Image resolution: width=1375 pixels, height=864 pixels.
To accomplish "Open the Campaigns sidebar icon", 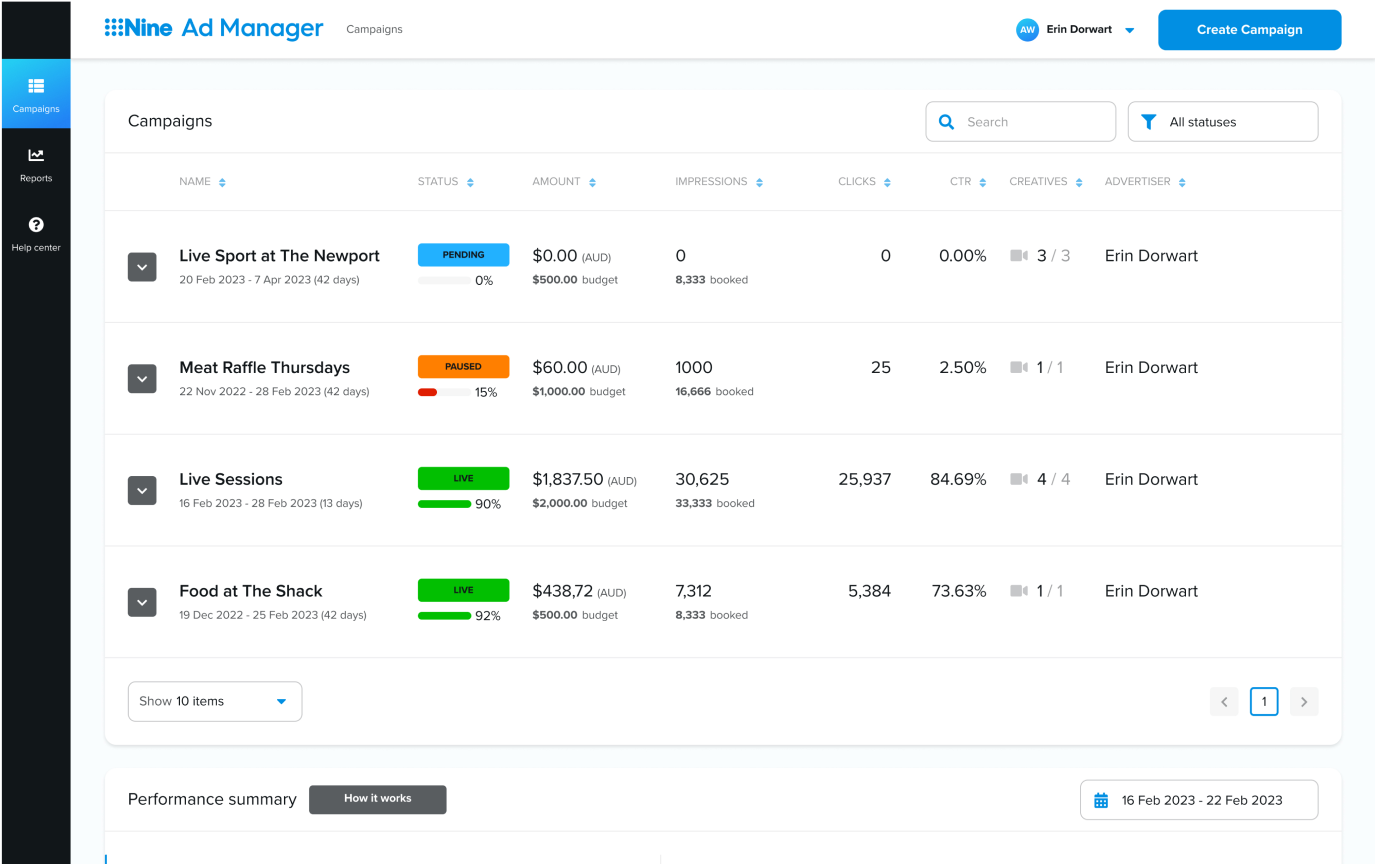I will click(36, 93).
